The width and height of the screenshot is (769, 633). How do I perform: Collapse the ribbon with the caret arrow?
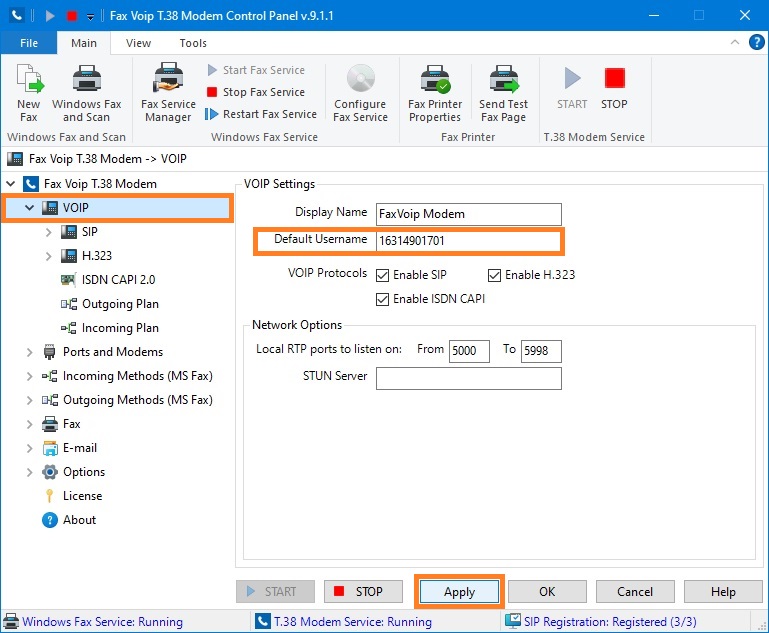click(735, 43)
